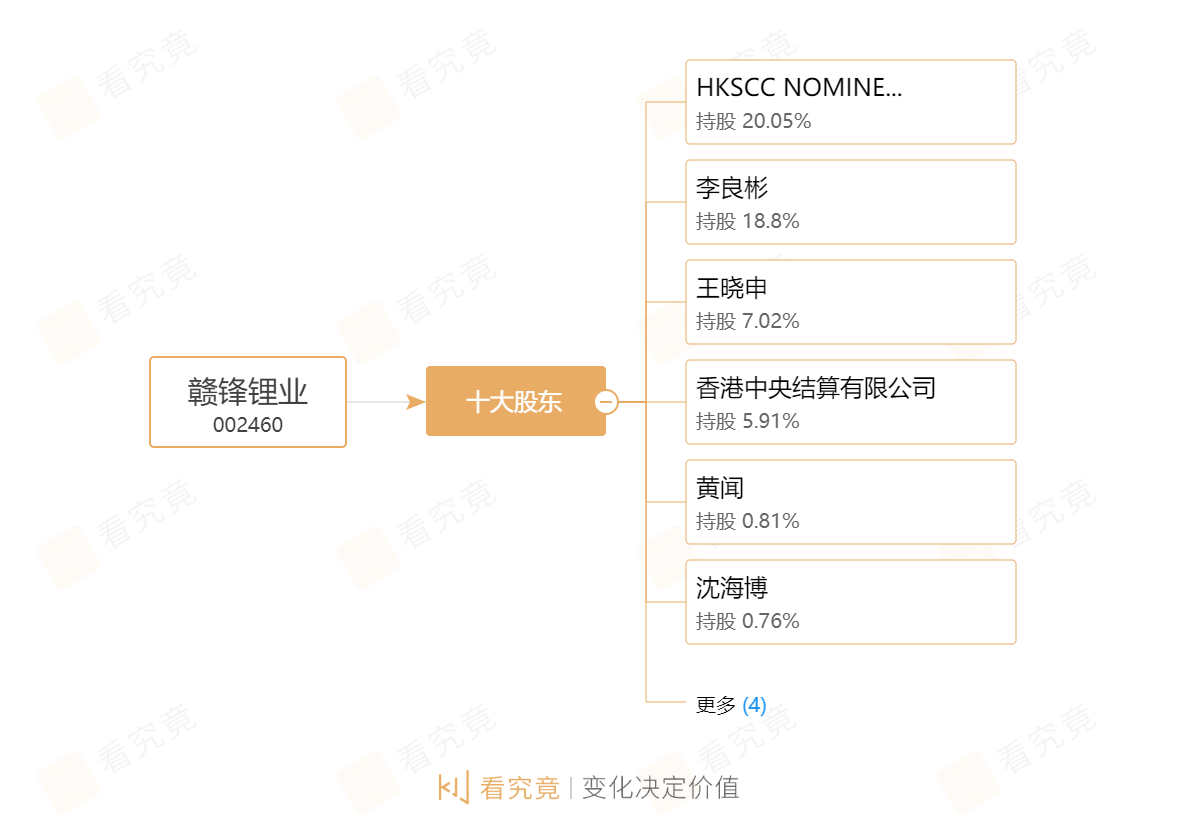
Task: Click the blue (4) count link
Action: pos(754,705)
